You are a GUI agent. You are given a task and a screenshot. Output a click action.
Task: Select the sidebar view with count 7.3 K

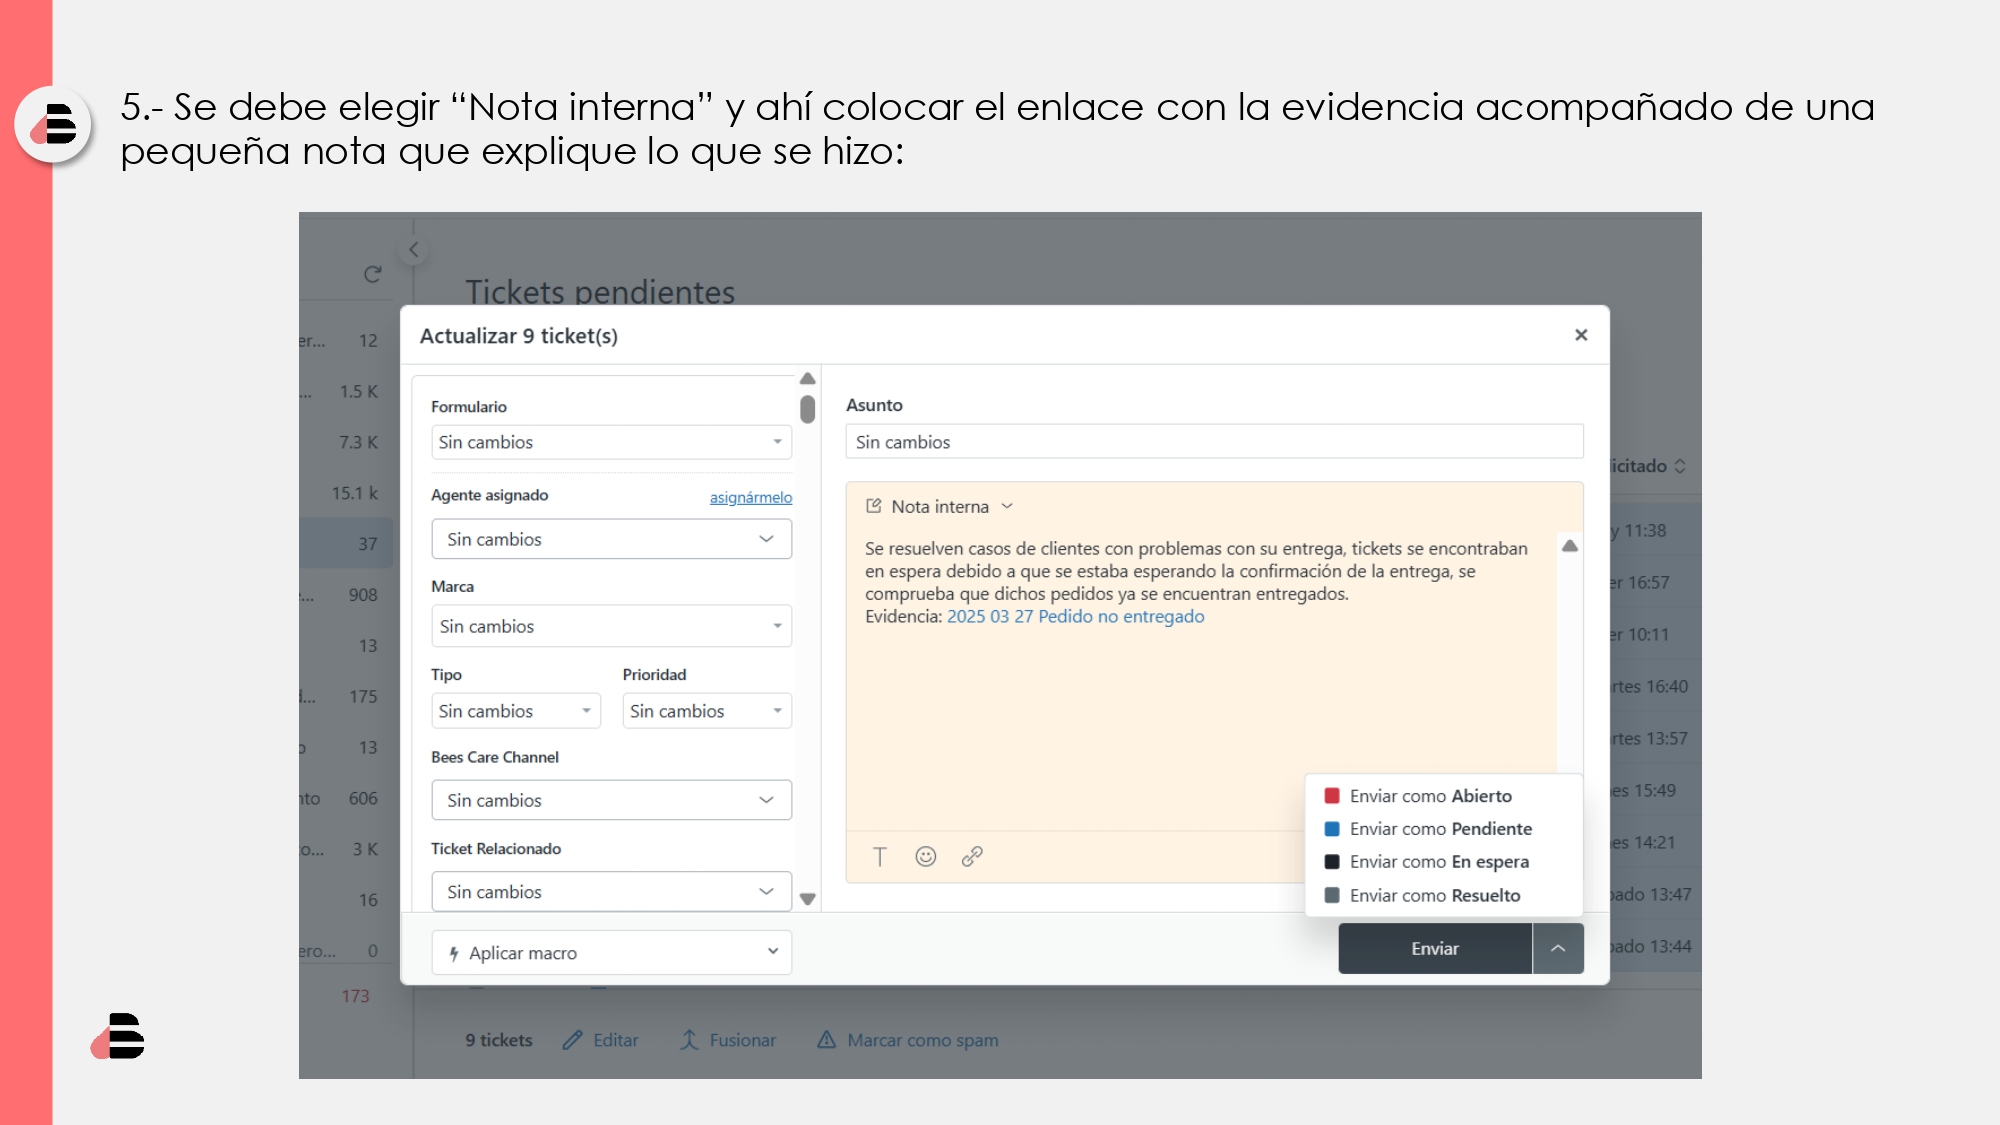[x=346, y=442]
